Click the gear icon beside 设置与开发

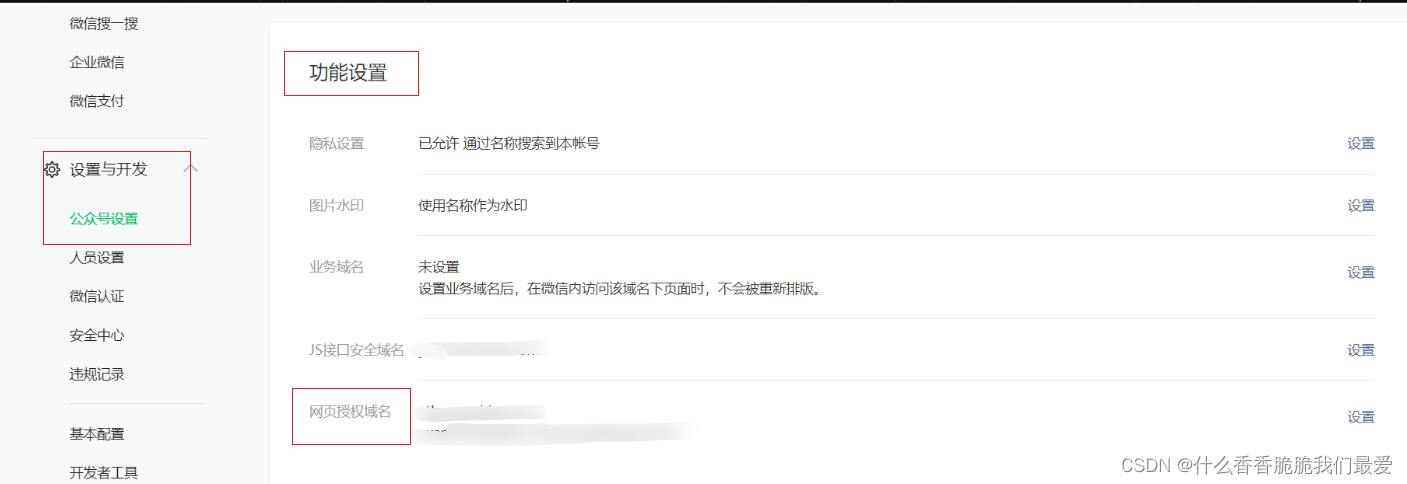[x=52, y=170]
